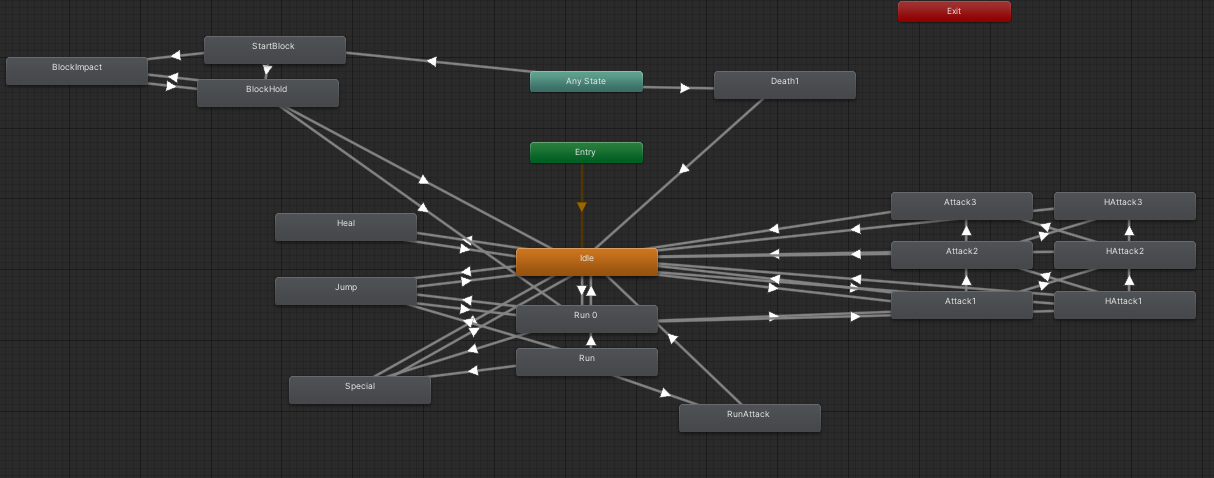Viewport: 1214px width, 478px height.
Task: Select the orange Idle default state
Action: click(586, 261)
